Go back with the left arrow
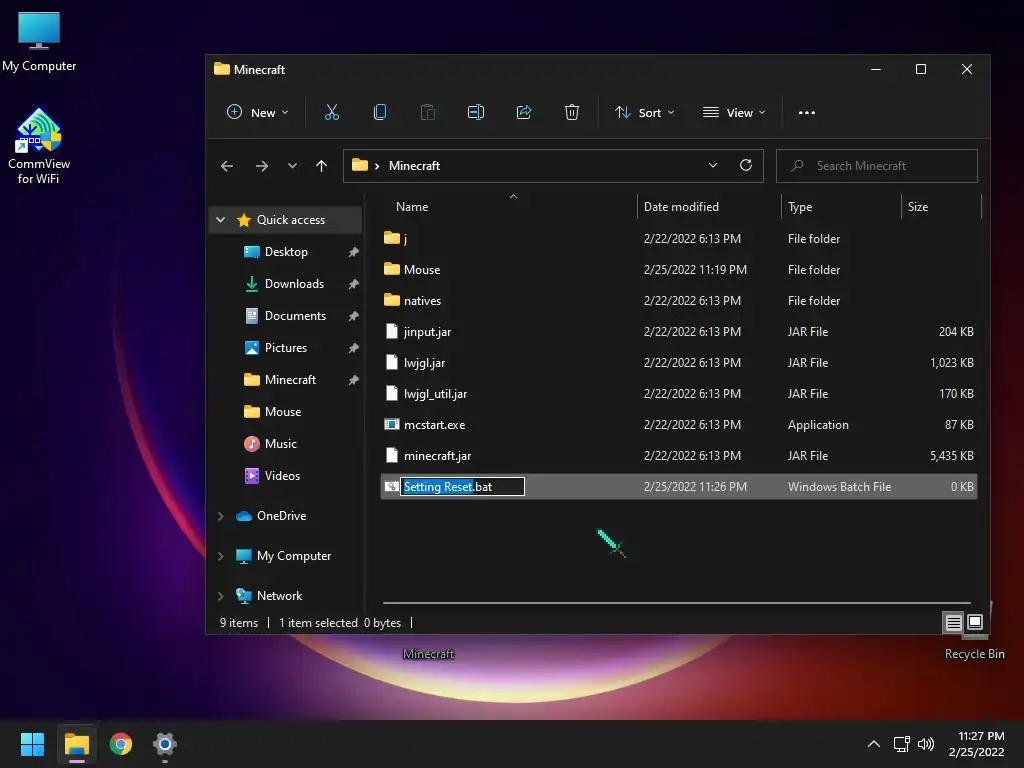Viewport: 1024px width, 768px height. pos(227,166)
